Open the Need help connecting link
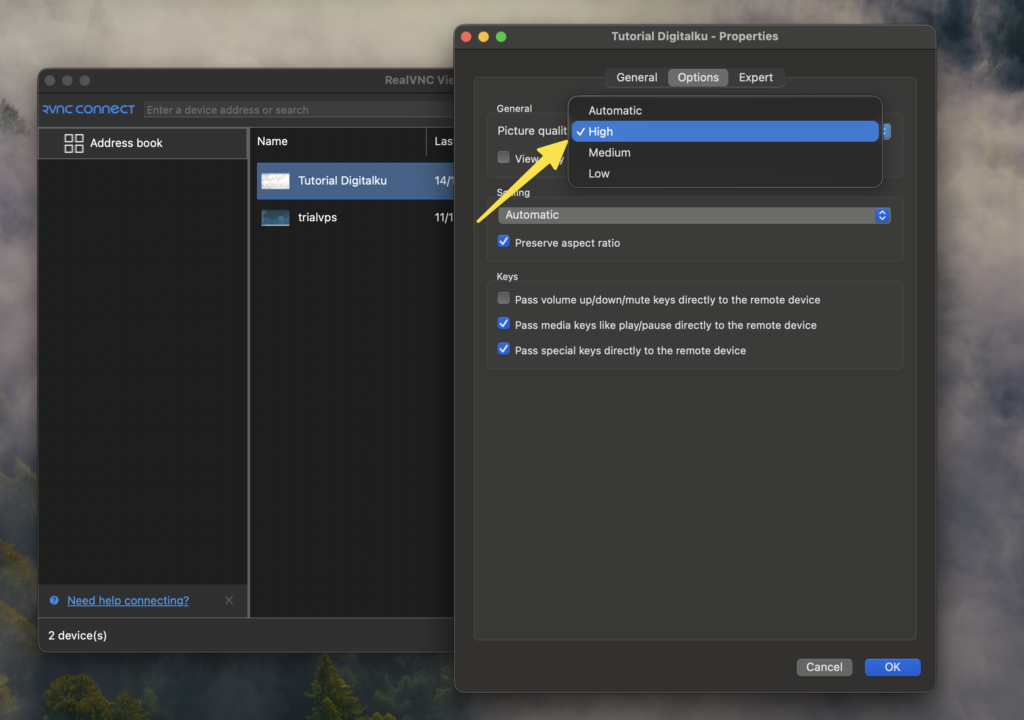This screenshot has height=720, width=1024. point(127,601)
